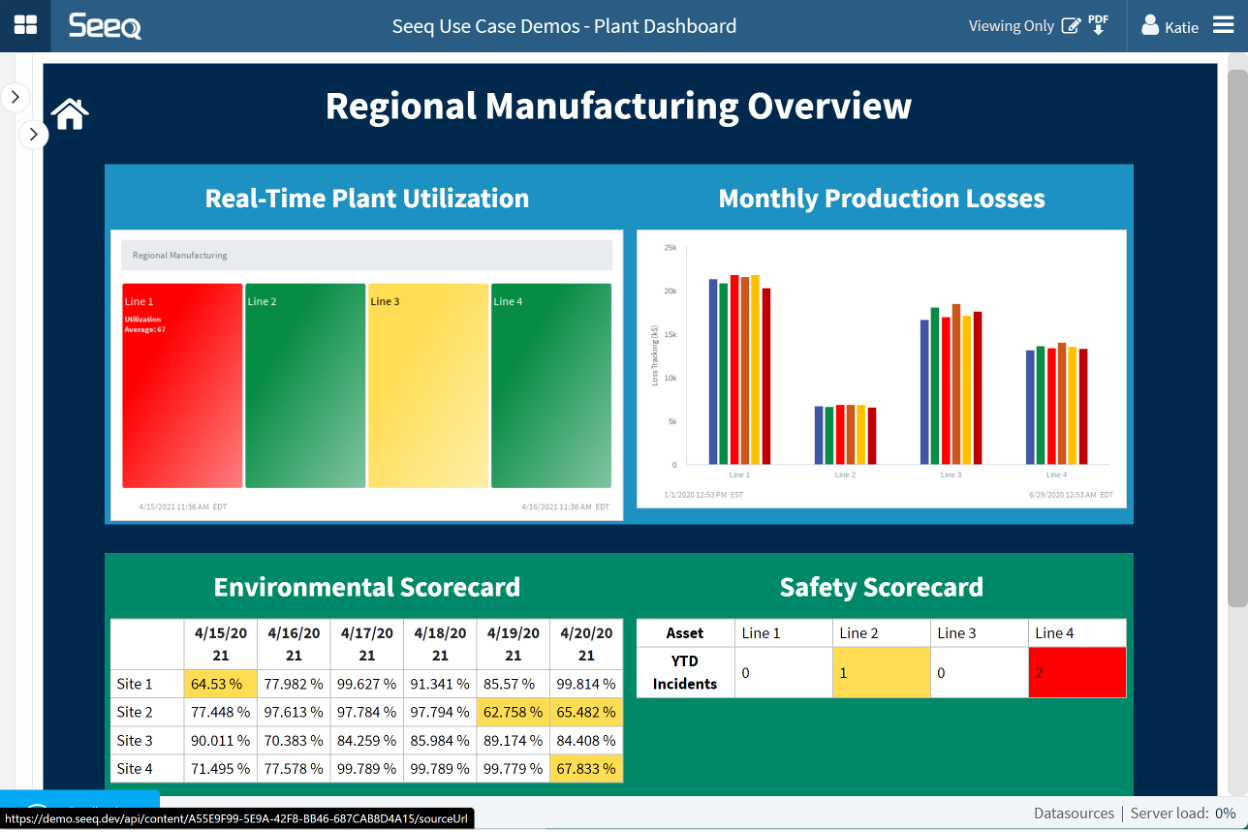Click the home icon on the dashboard
The image size is (1248, 832).
point(68,112)
